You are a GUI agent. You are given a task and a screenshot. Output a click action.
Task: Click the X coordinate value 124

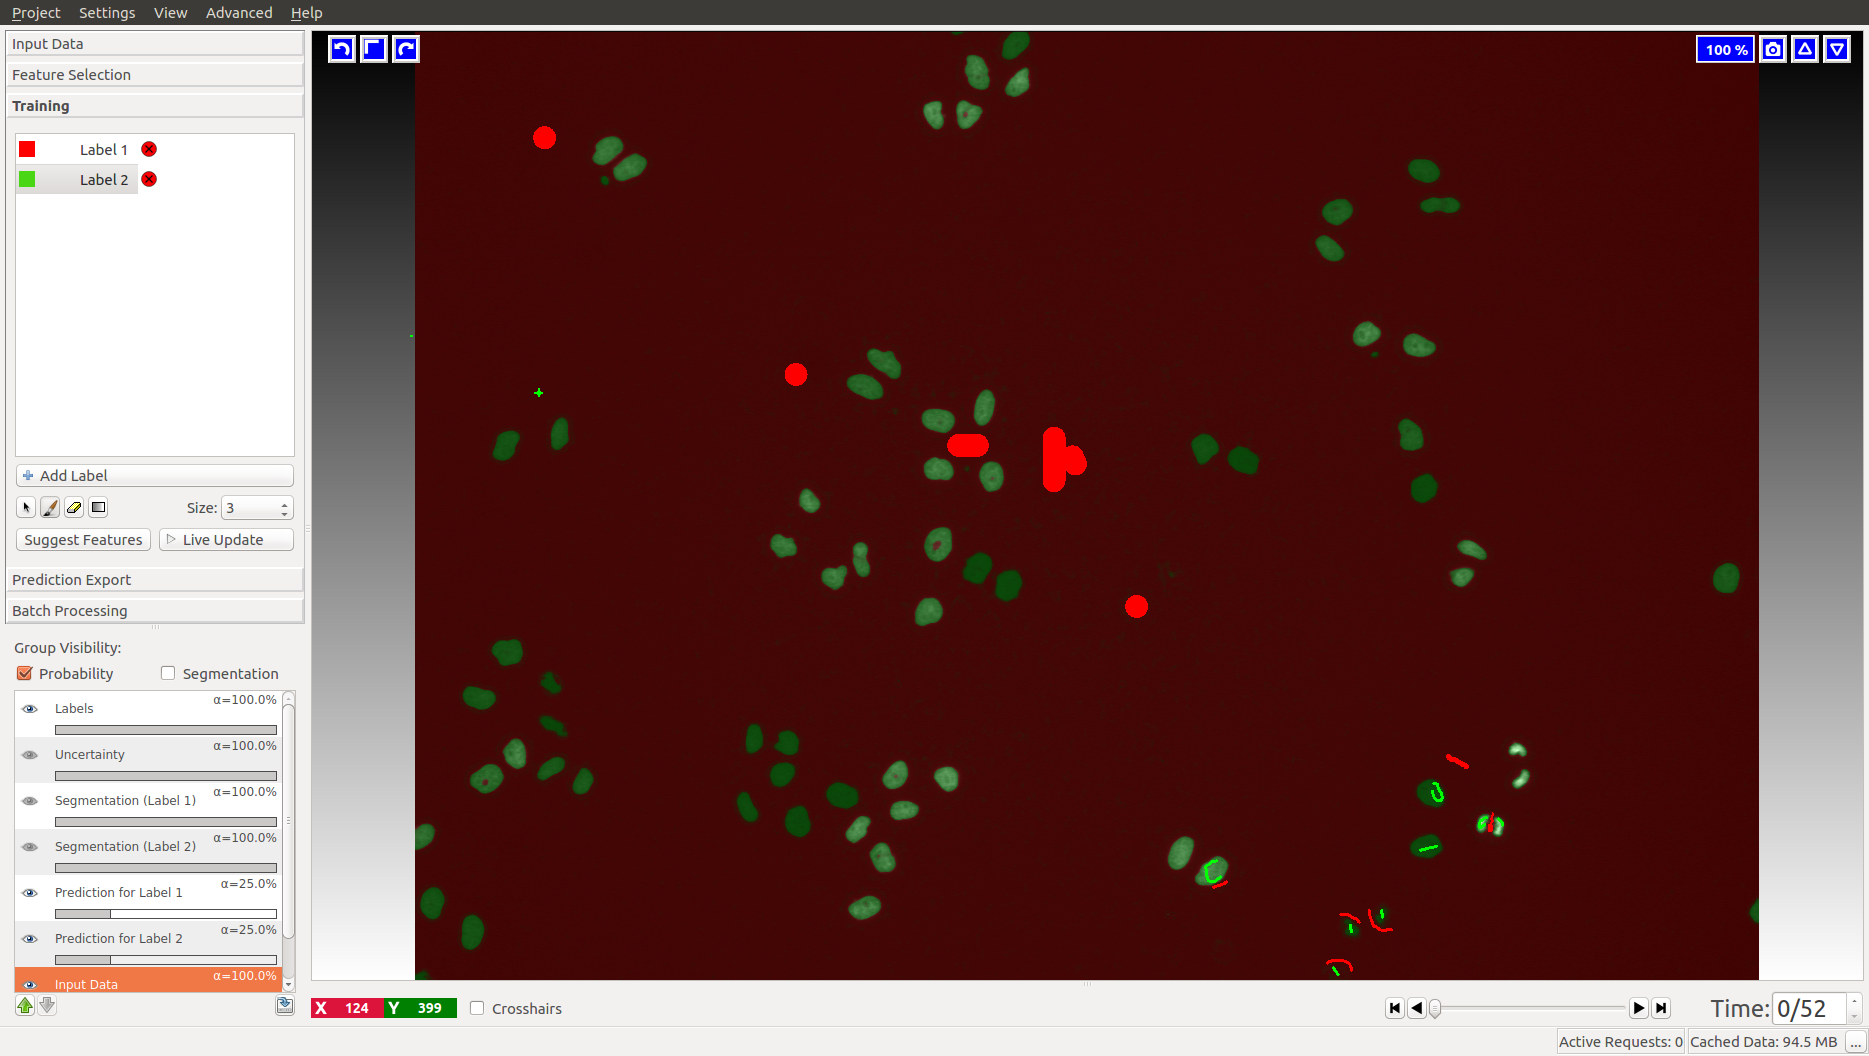(357, 1008)
